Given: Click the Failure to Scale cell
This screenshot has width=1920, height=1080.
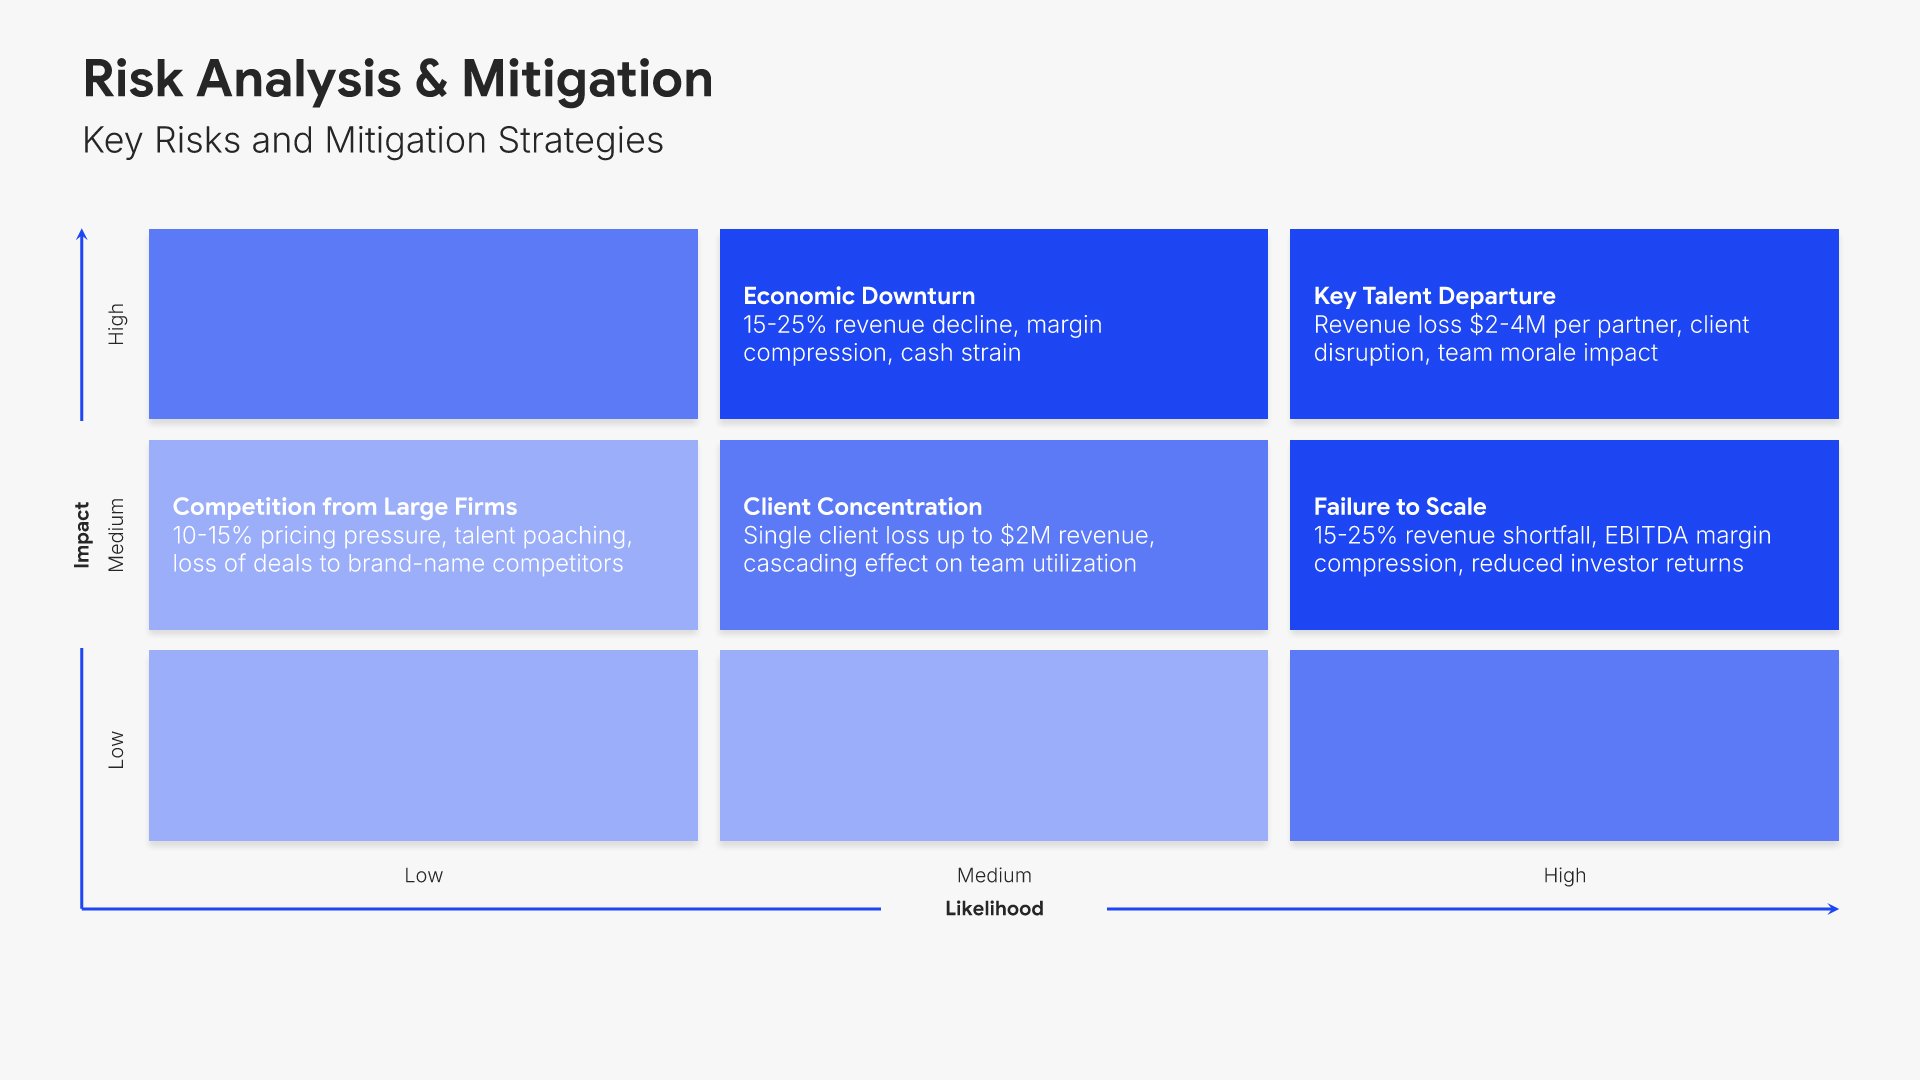Looking at the screenshot, I should pyautogui.click(x=1563, y=535).
